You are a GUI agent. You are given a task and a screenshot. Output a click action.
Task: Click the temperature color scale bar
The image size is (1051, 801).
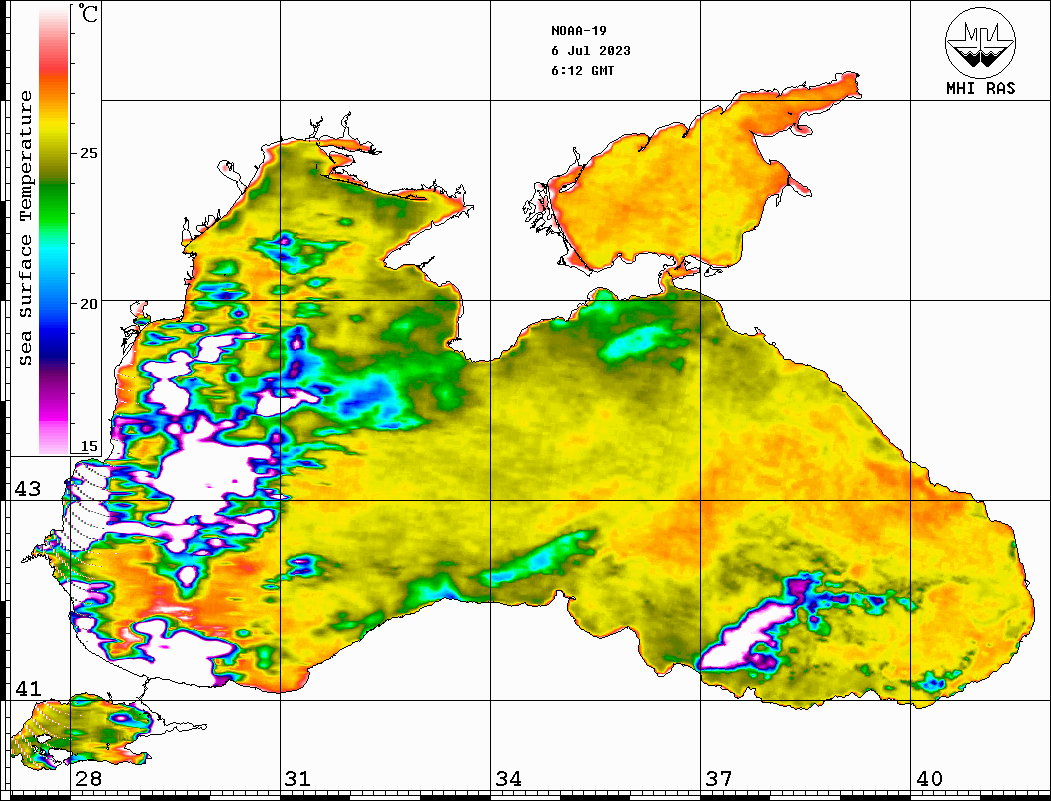click(54, 230)
